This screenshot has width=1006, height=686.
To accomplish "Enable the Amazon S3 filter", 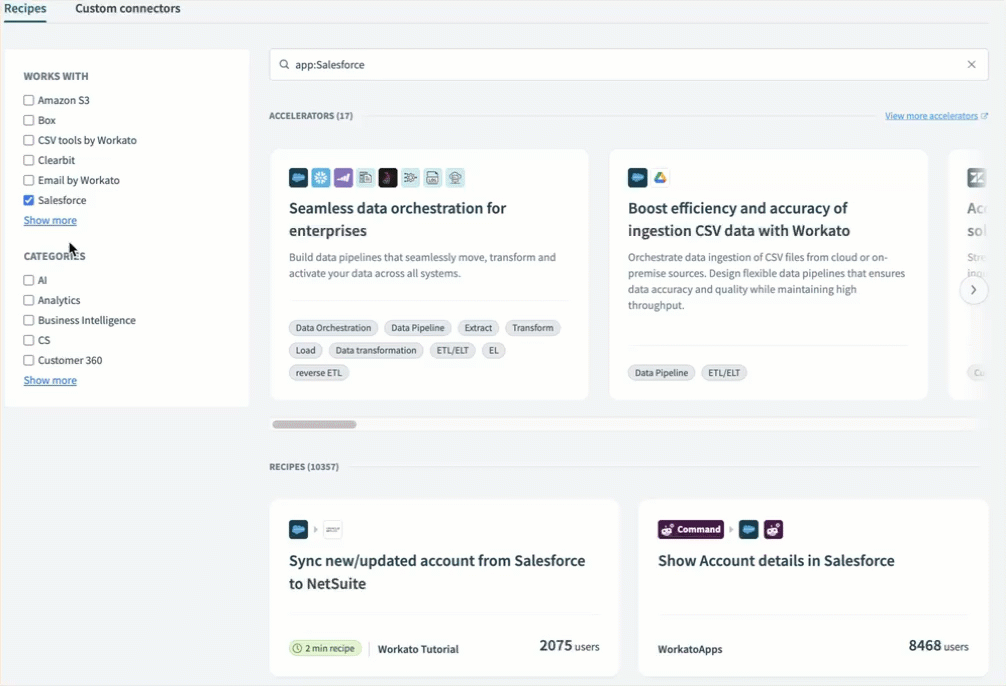I will tap(29, 100).
